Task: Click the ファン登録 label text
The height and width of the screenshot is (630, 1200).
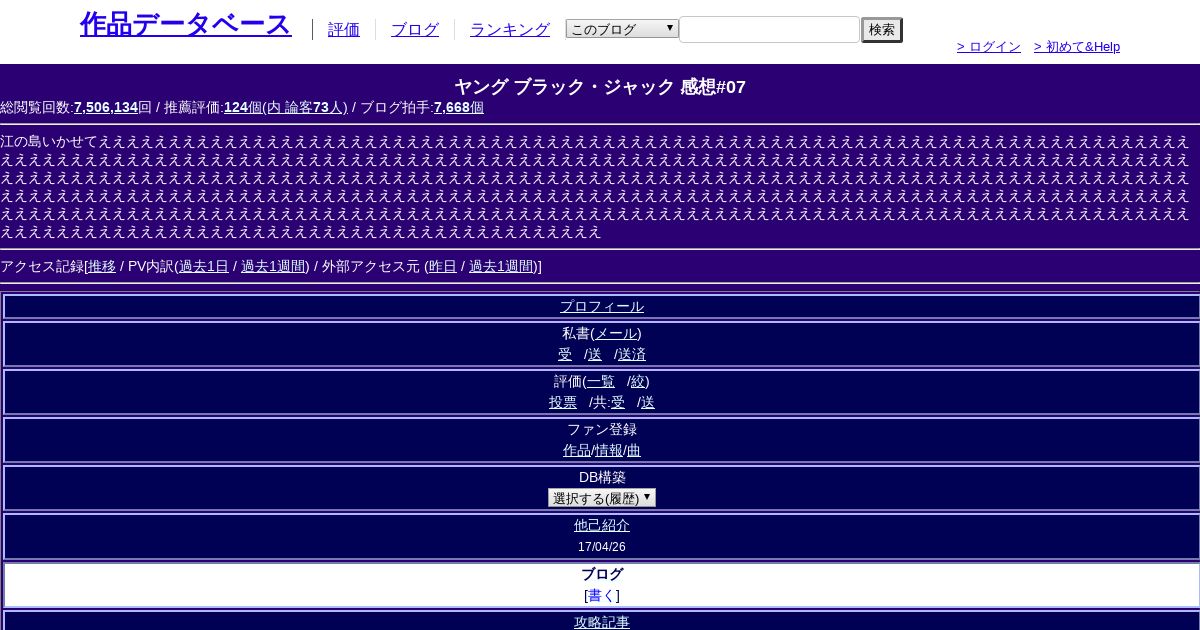Action: (602, 429)
